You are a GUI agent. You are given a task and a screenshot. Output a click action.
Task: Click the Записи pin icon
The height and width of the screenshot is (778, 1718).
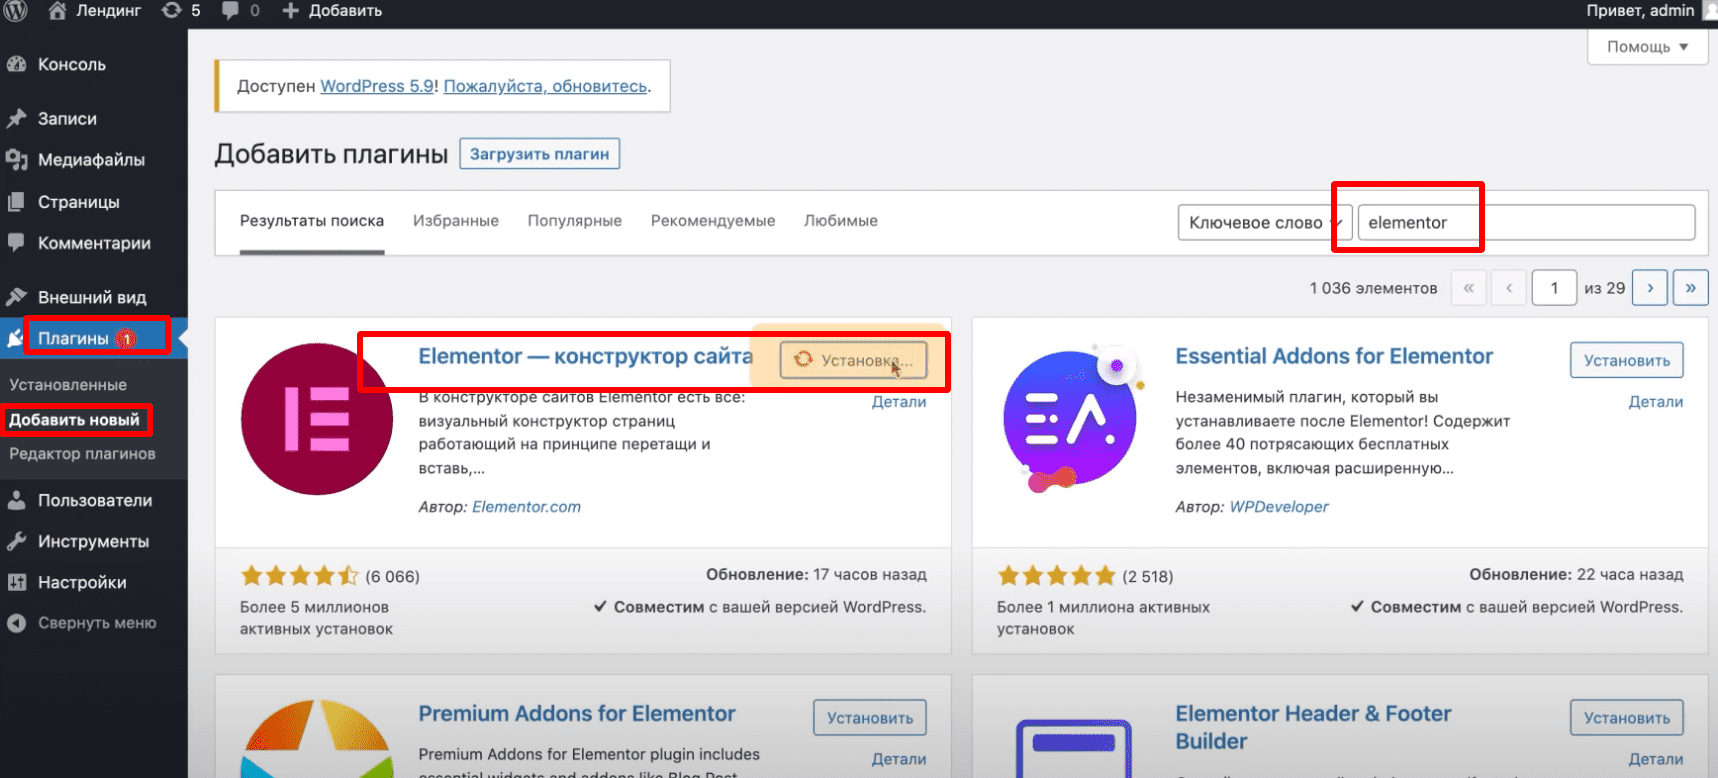click(16, 118)
